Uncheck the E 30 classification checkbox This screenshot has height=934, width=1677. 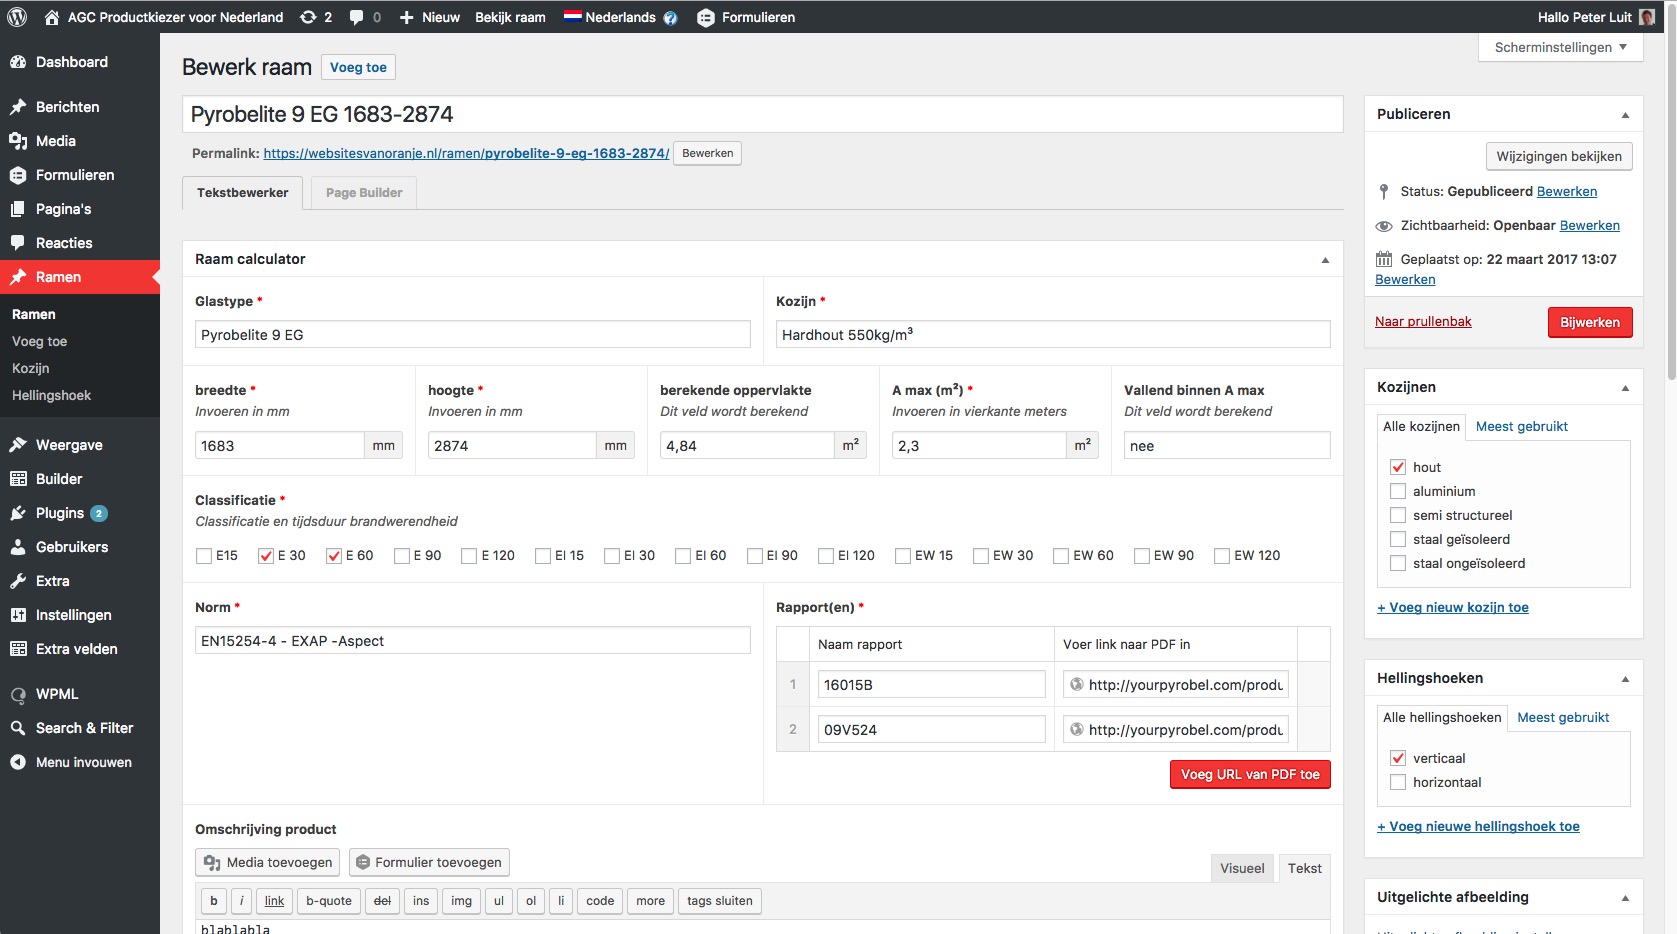coord(266,556)
